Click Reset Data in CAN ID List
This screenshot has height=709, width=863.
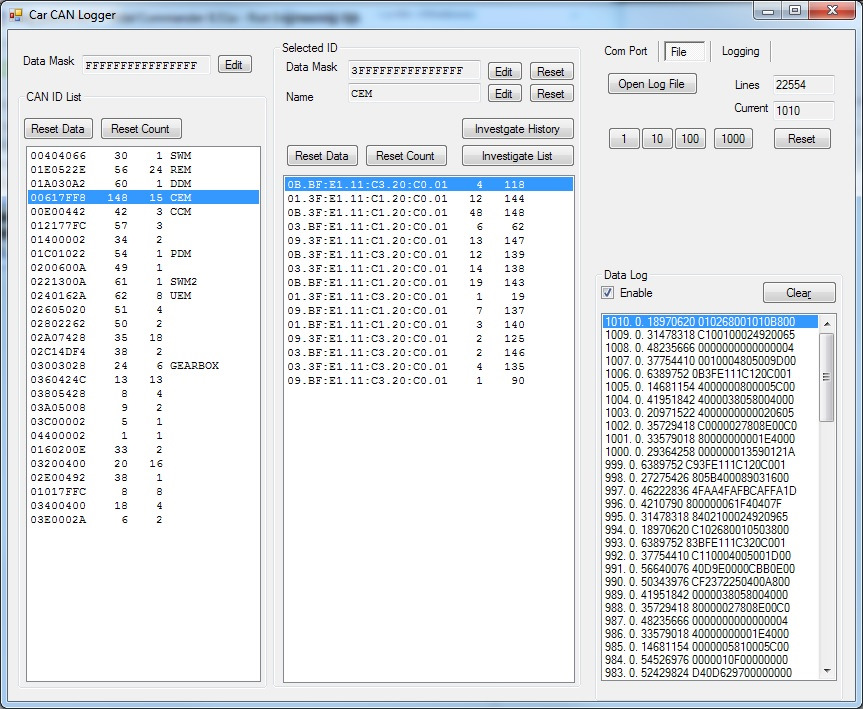pyautogui.click(x=58, y=129)
